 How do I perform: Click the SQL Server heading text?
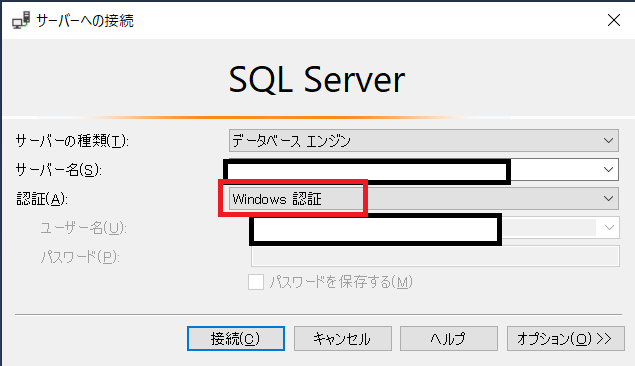(x=317, y=80)
